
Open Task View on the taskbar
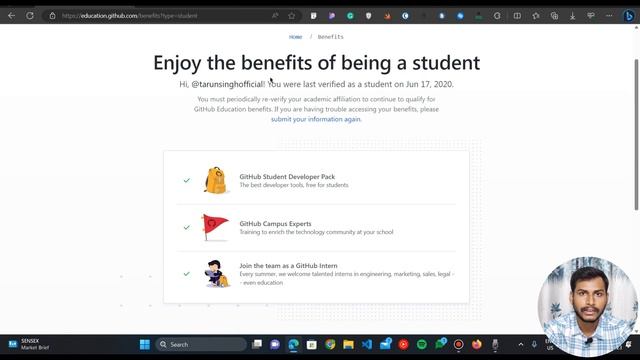click(257, 344)
